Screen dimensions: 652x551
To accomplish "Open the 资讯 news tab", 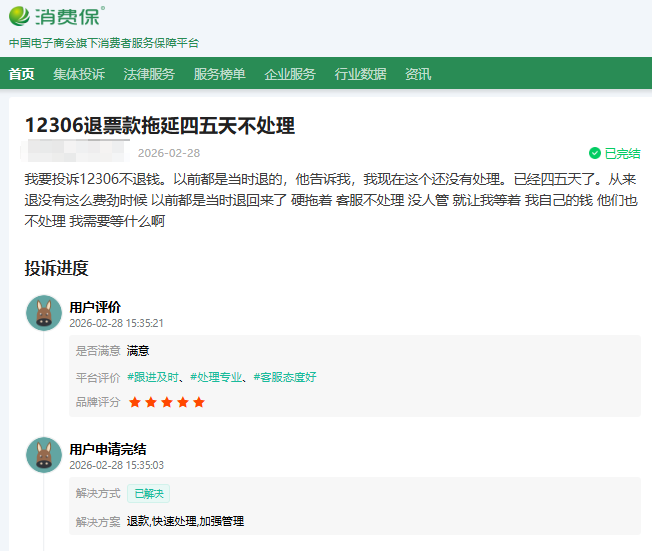I will click(418, 74).
